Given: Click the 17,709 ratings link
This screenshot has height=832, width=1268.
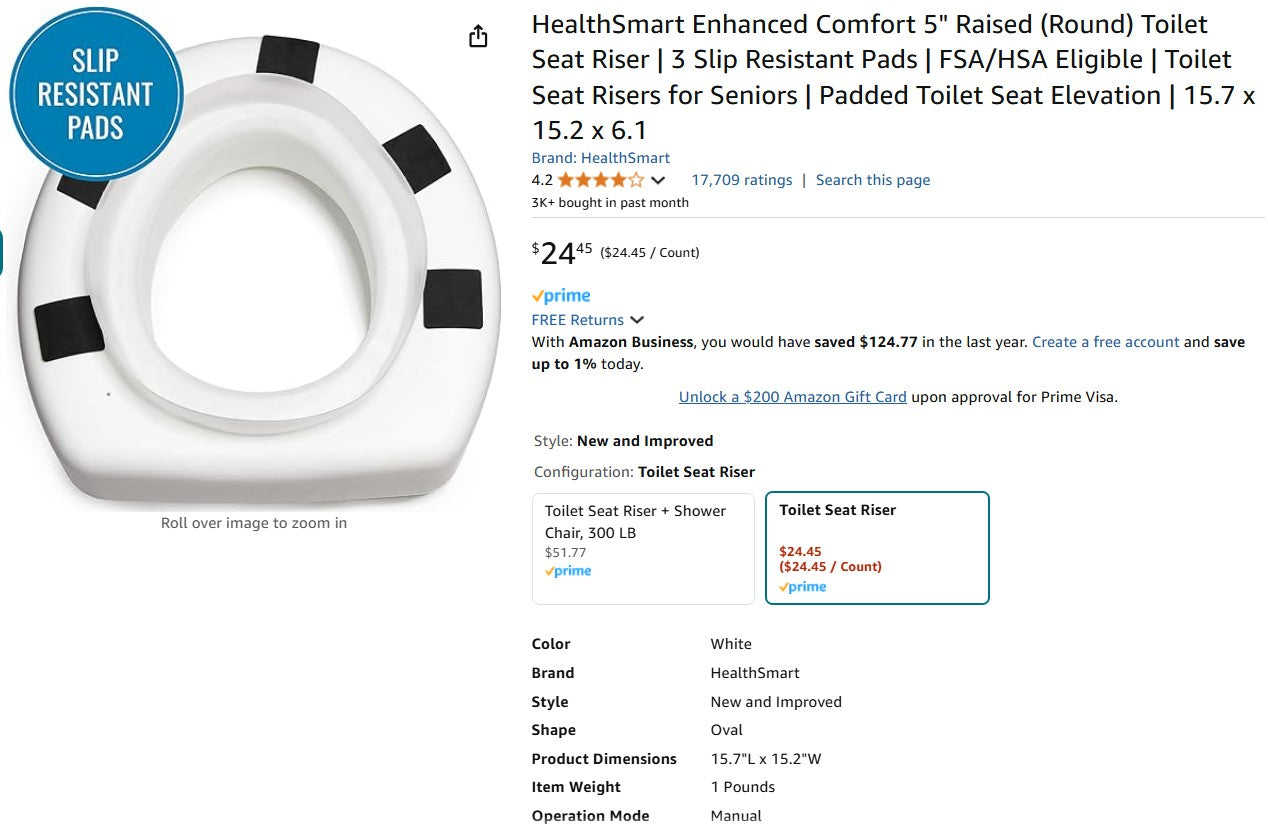Looking at the screenshot, I should pyautogui.click(x=742, y=180).
